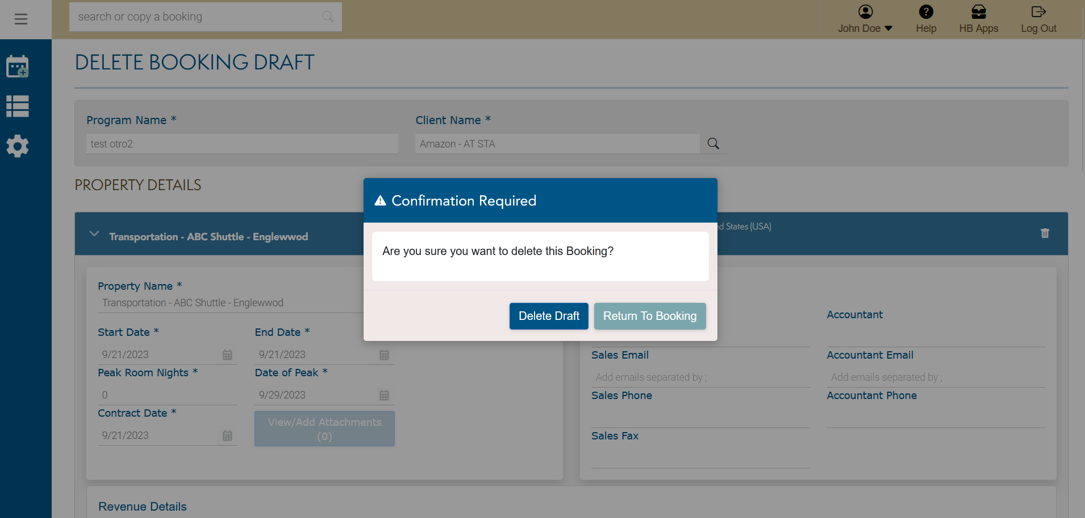The width and height of the screenshot is (1085, 518).
Task: Open Start Date calendar picker icon
Action: (x=227, y=355)
